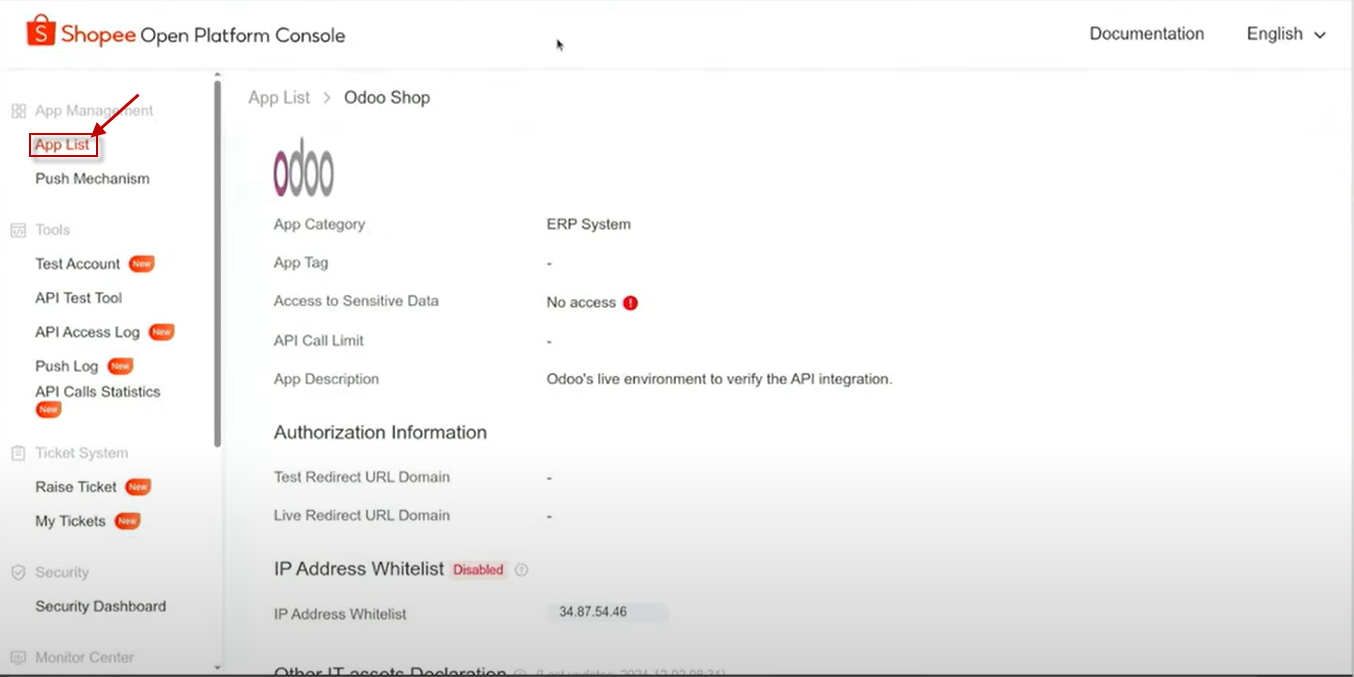Screen dimensions: 1354x677
Task: Click the Authorization Information heading
Action: pos(380,433)
